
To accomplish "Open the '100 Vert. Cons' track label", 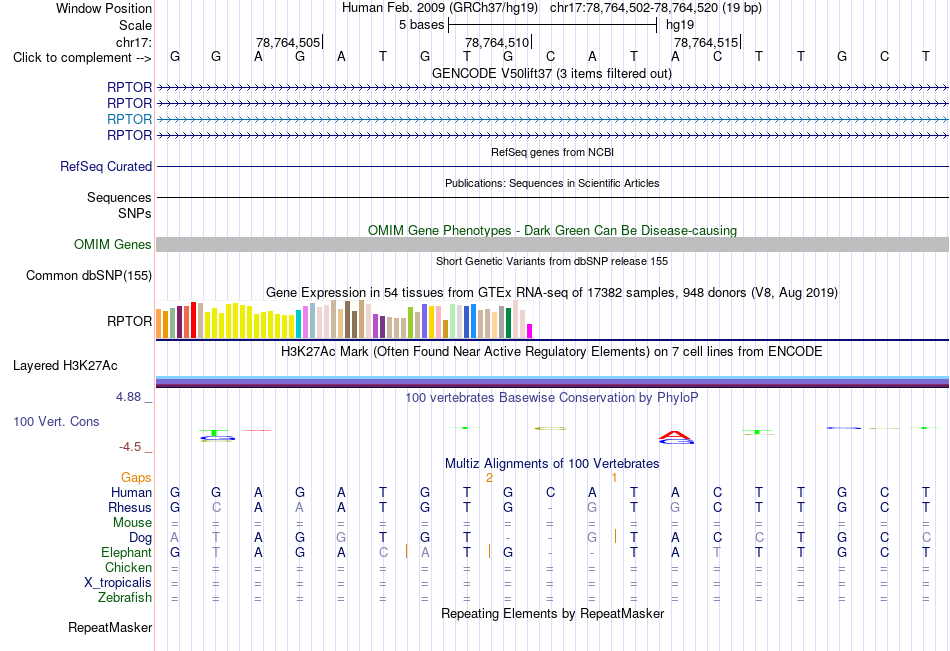I will point(56,421).
